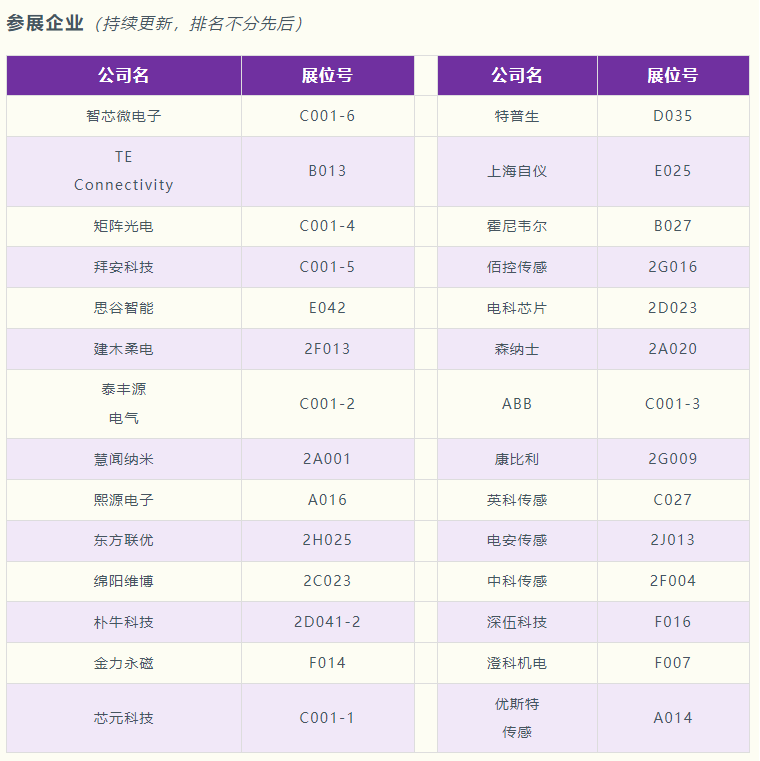
Task: Click the 森纳士 cell
Action: [x=517, y=349]
